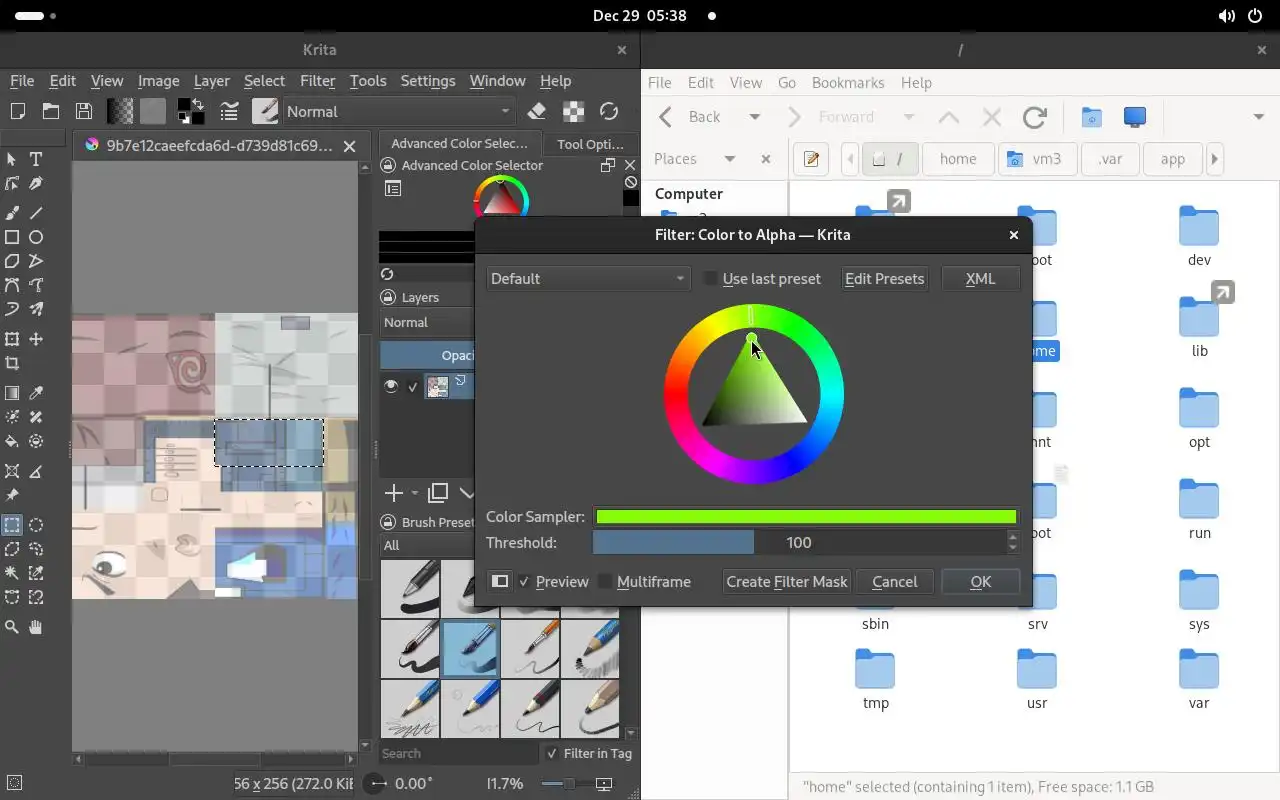The width and height of the screenshot is (1280, 800).
Task: Expand the add layer dropdown arrow
Action: pyautogui.click(x=415, y=493)
